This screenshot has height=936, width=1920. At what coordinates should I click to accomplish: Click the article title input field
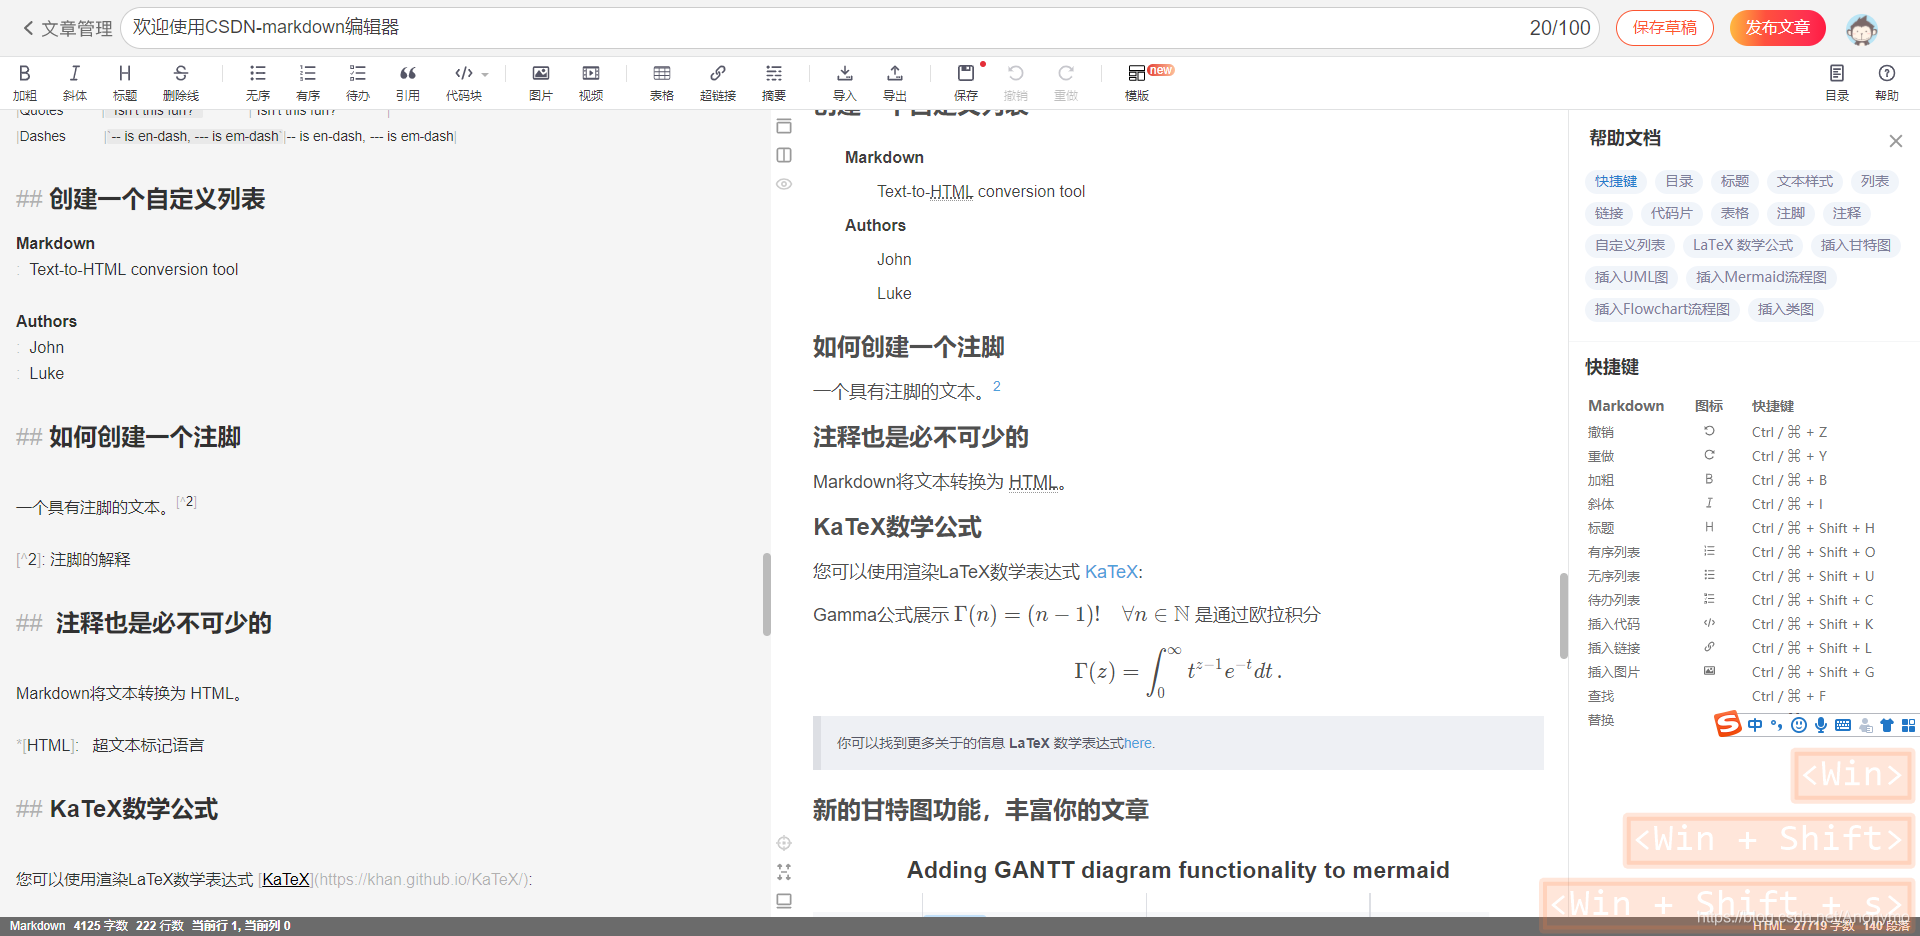point(860,28)
